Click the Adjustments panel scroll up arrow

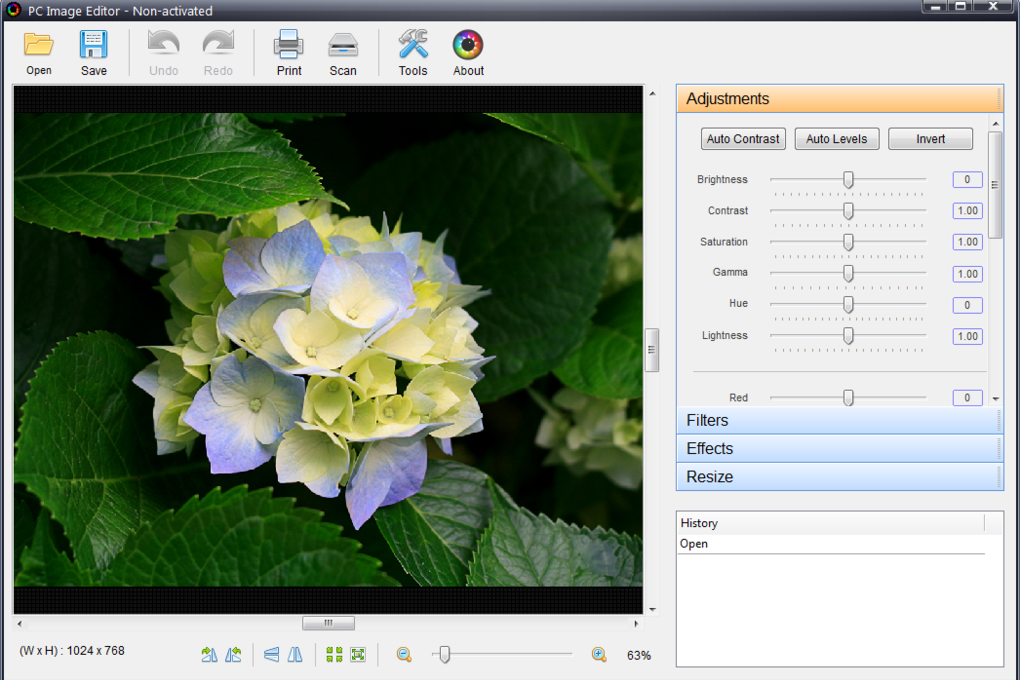pos(995,123)
